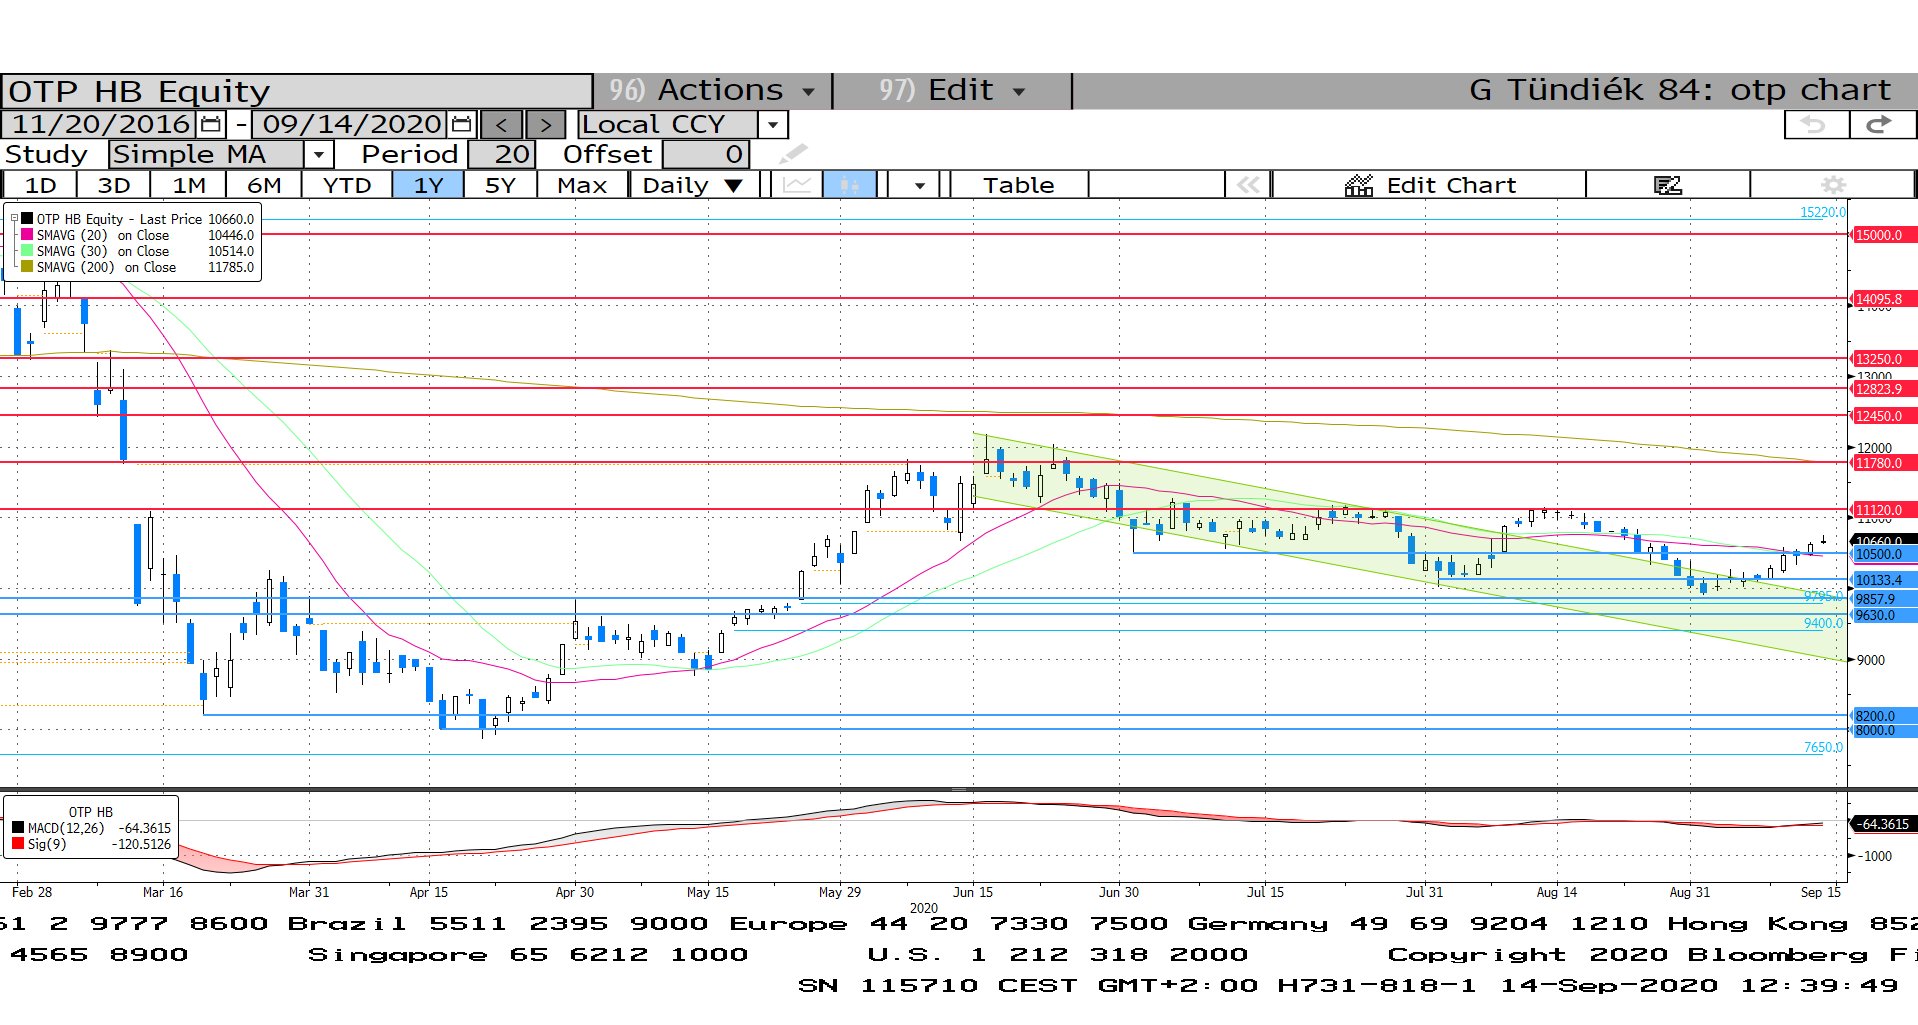Screen dimensions: 1918x1025
Task: Click the 8200.0 blue price level label
Action: (1883, 716)
